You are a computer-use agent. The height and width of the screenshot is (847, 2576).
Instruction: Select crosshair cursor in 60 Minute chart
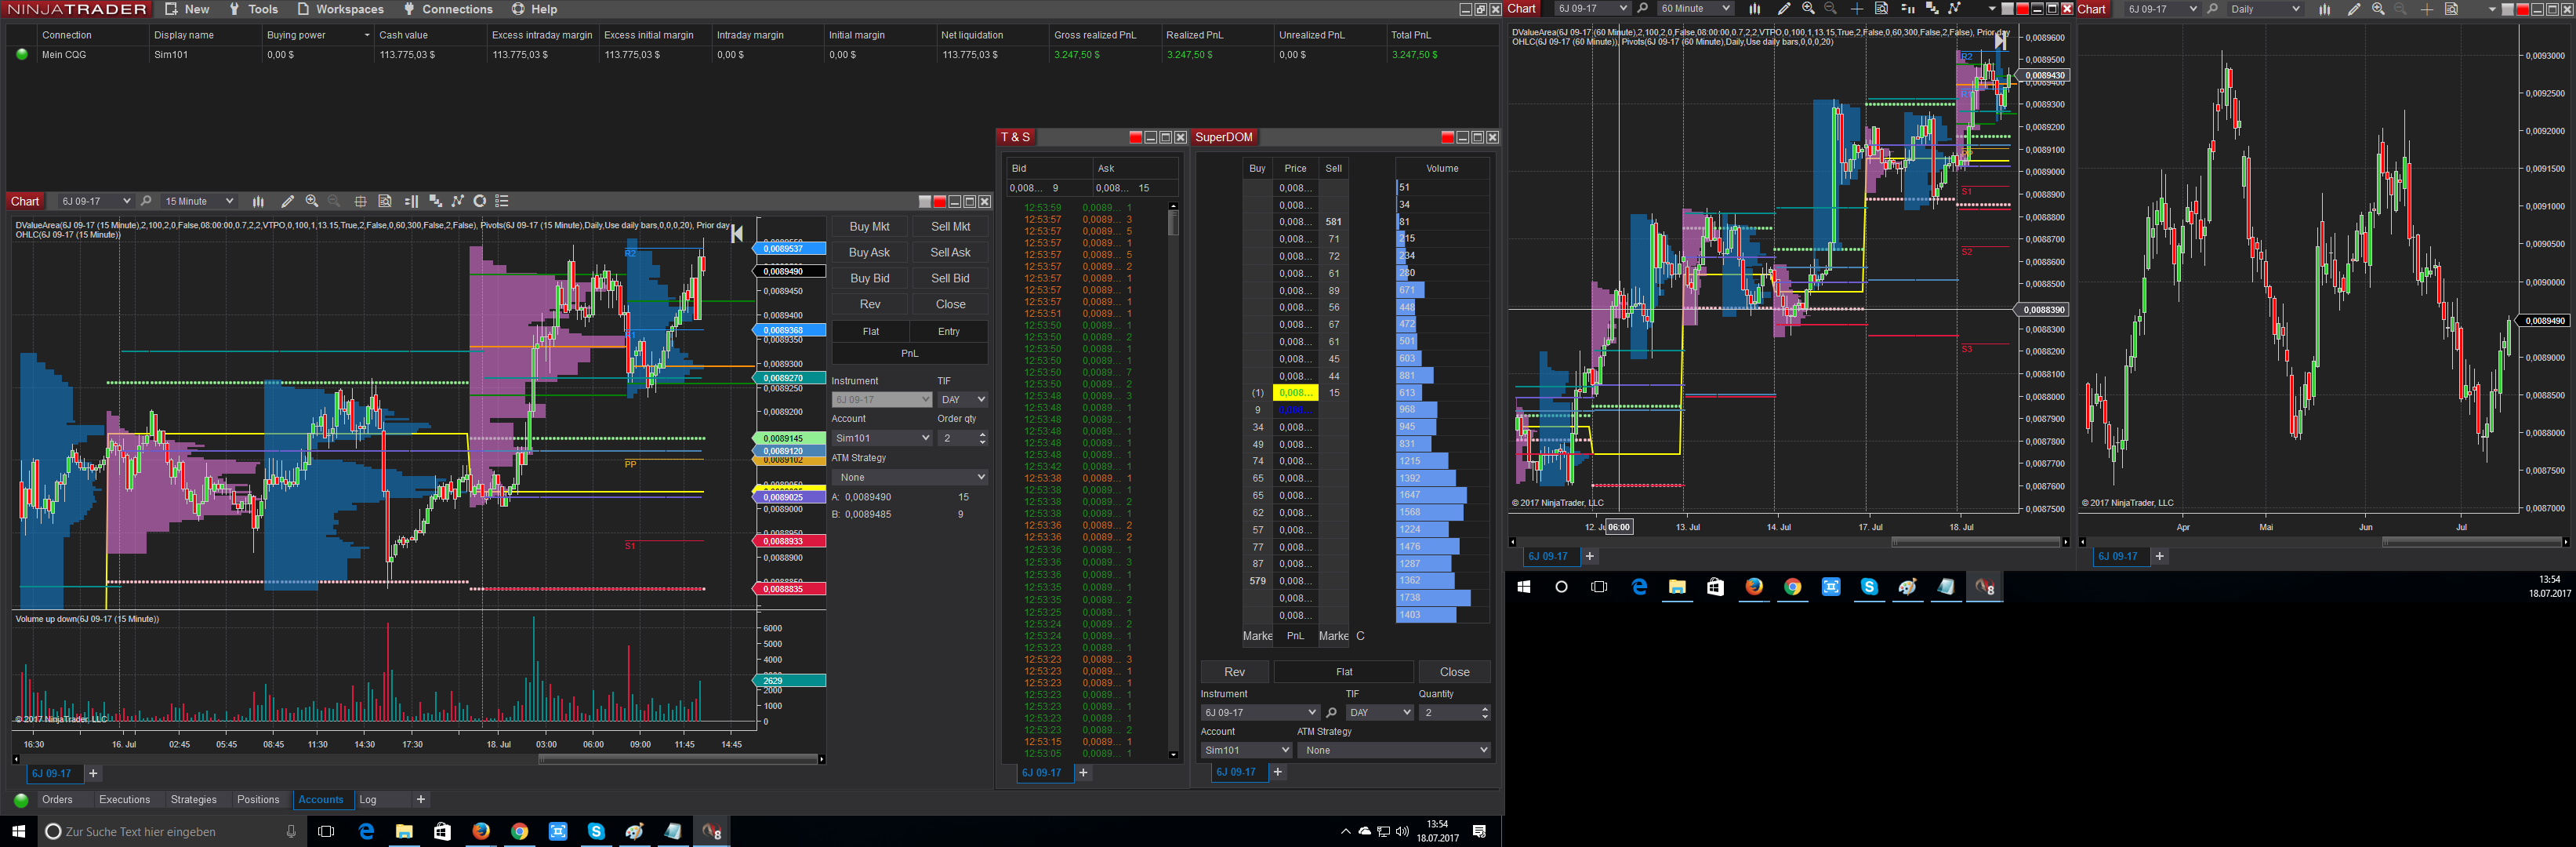pos(1856,9)
